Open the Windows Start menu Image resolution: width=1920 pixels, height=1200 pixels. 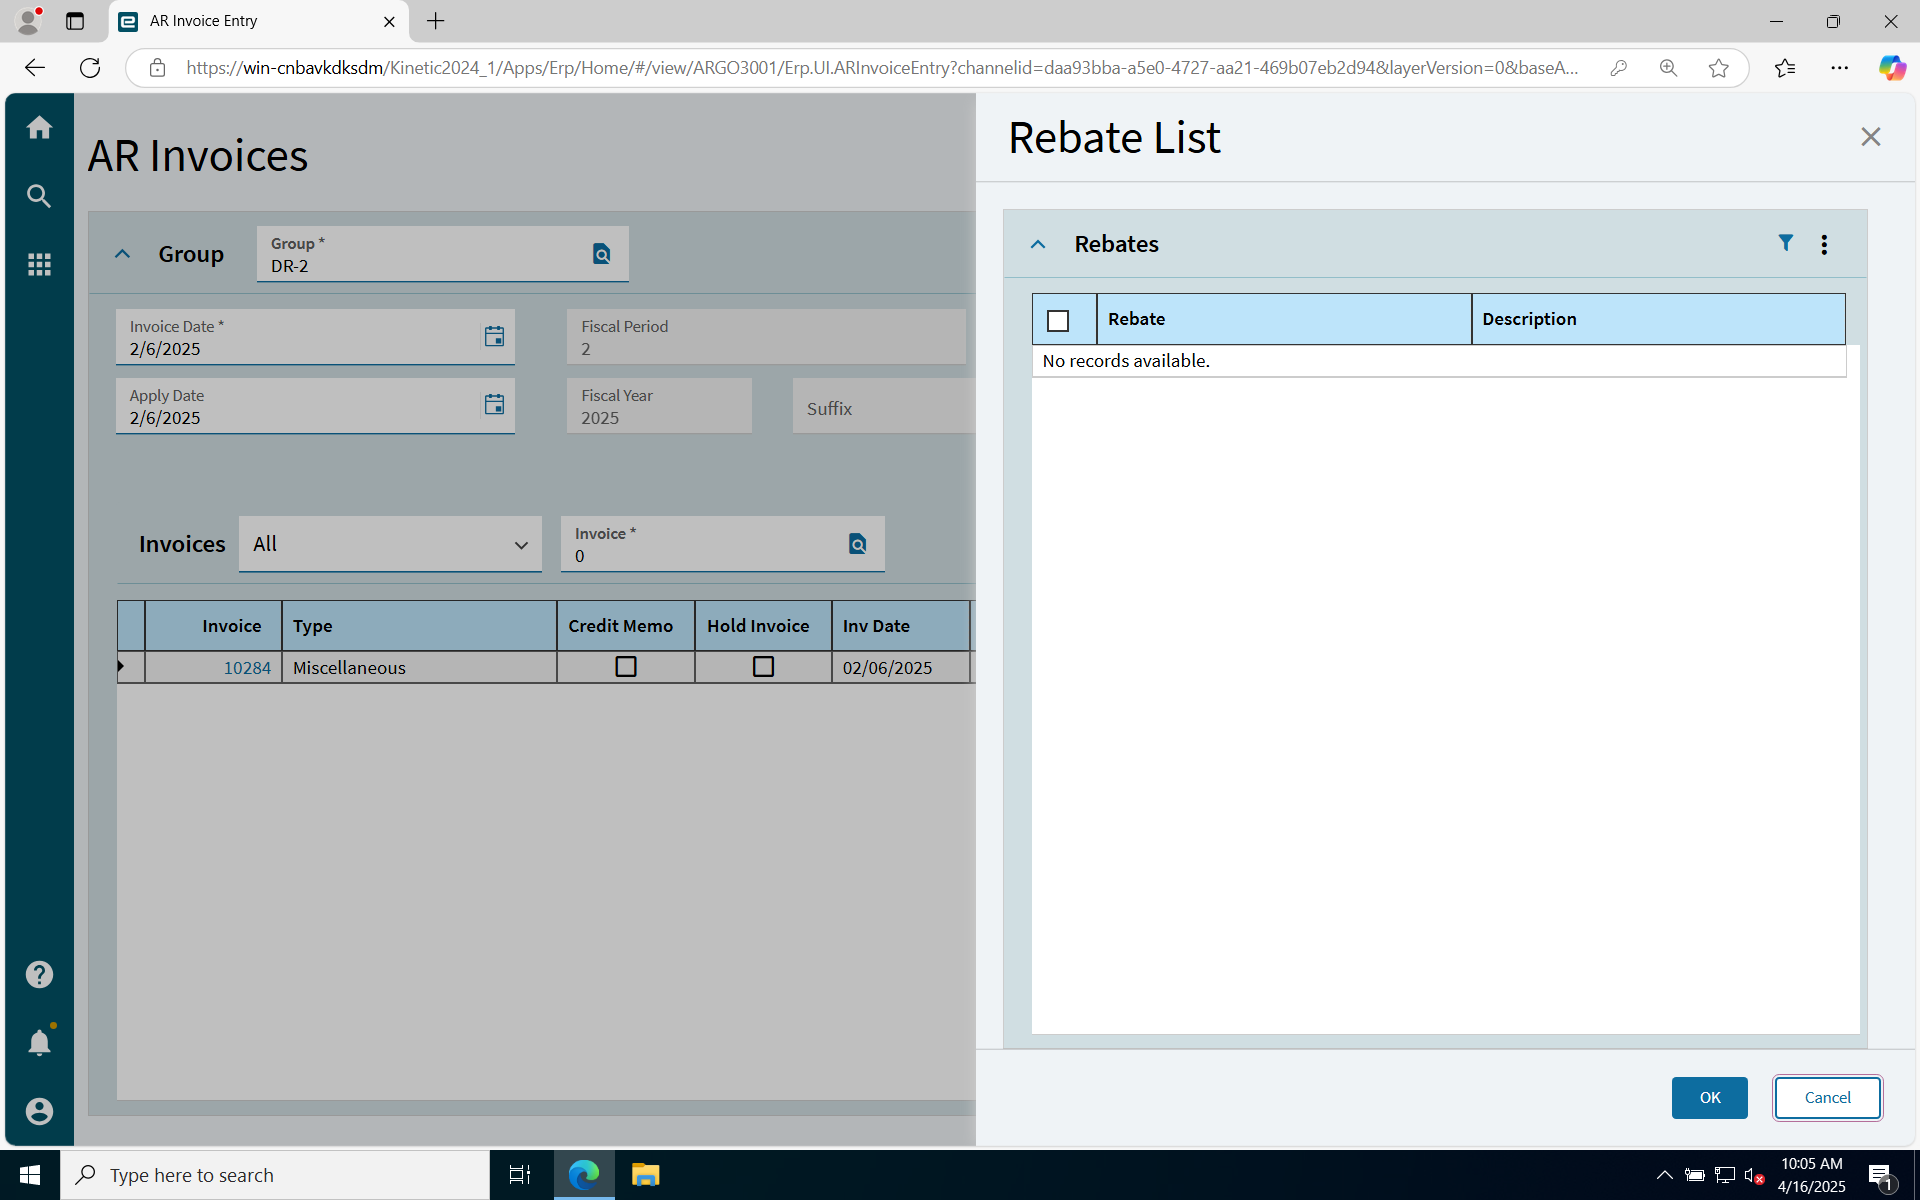click(x=30, y=1175)
